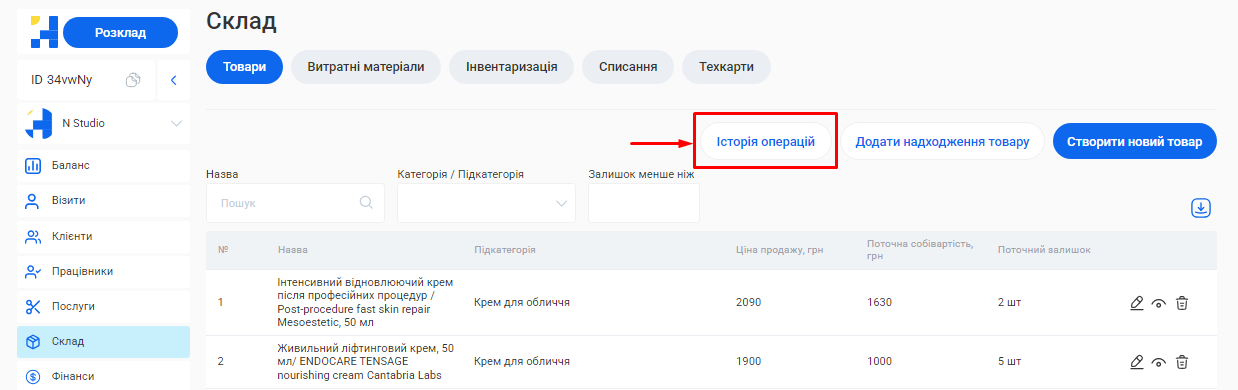
Task: Switch to the Інвентаризація tab
Action: point(511,67)
